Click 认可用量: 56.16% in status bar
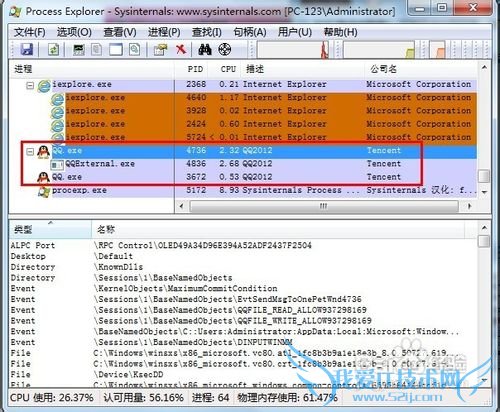 pos(143,398)
